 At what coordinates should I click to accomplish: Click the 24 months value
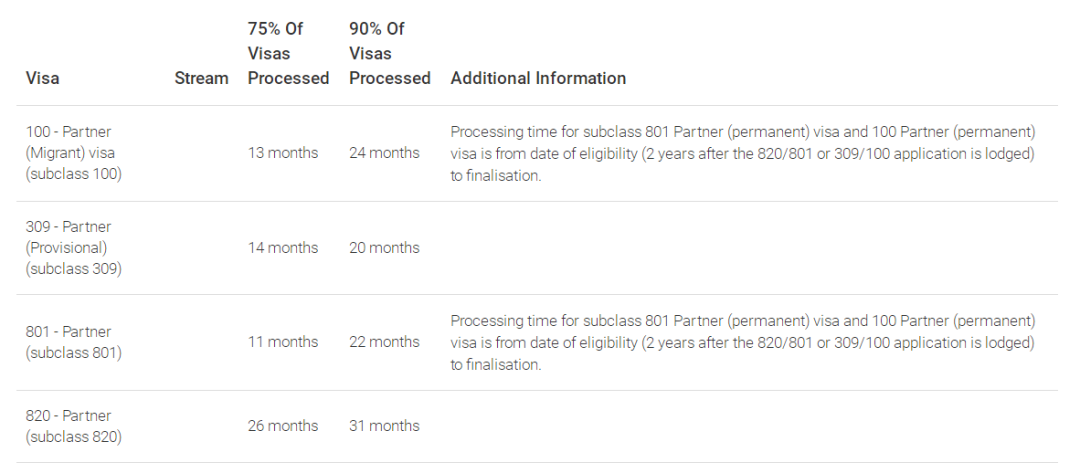click(x=384, y=153)
